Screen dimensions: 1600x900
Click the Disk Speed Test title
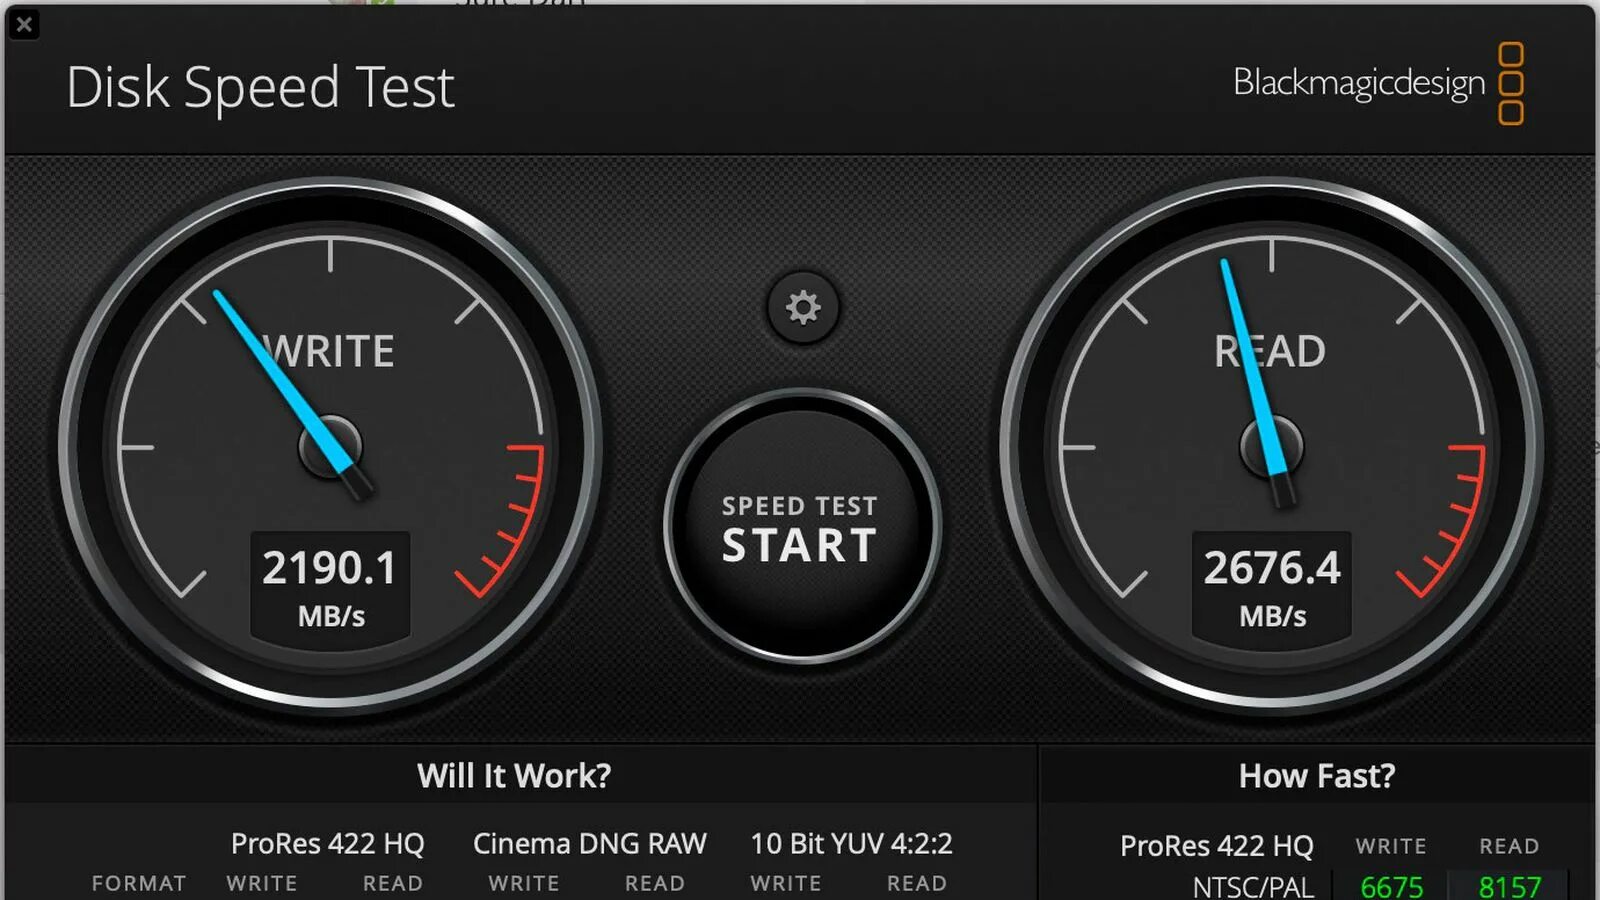tap(260, 88)
